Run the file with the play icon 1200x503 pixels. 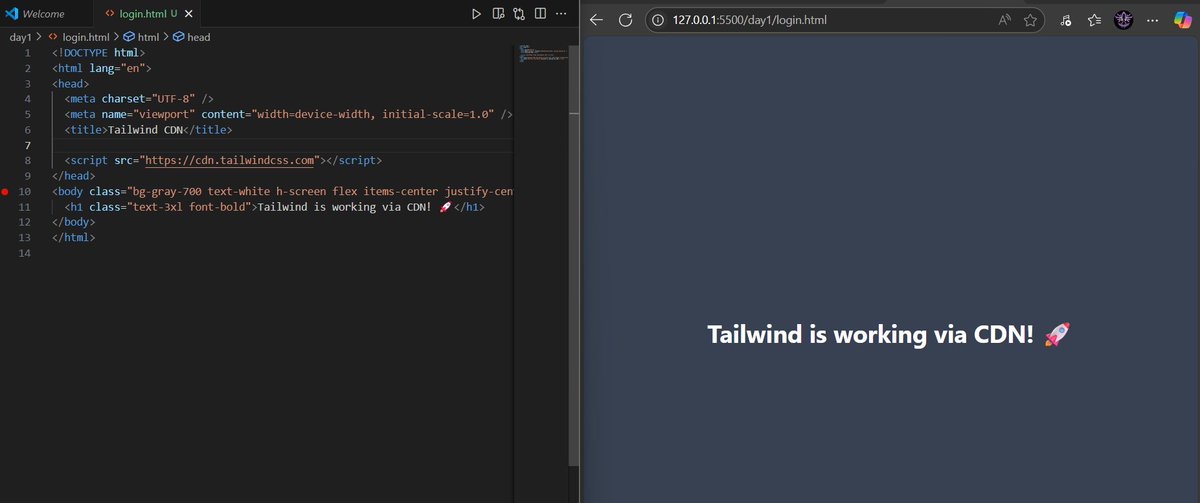click(476, 14)
